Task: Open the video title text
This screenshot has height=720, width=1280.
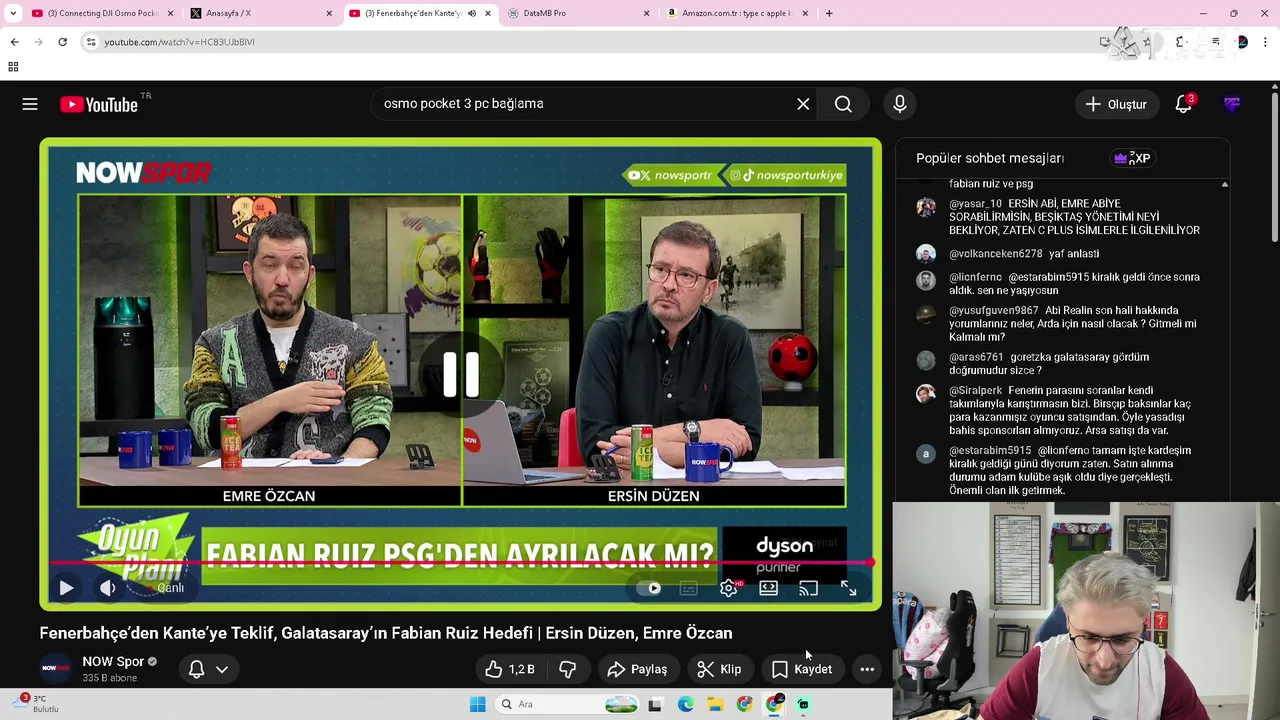Action: (386, 633)
